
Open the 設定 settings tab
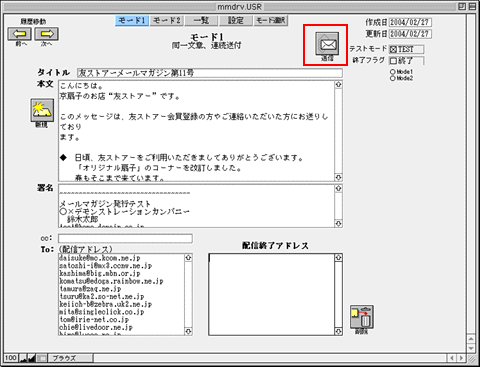coord(236,20)
